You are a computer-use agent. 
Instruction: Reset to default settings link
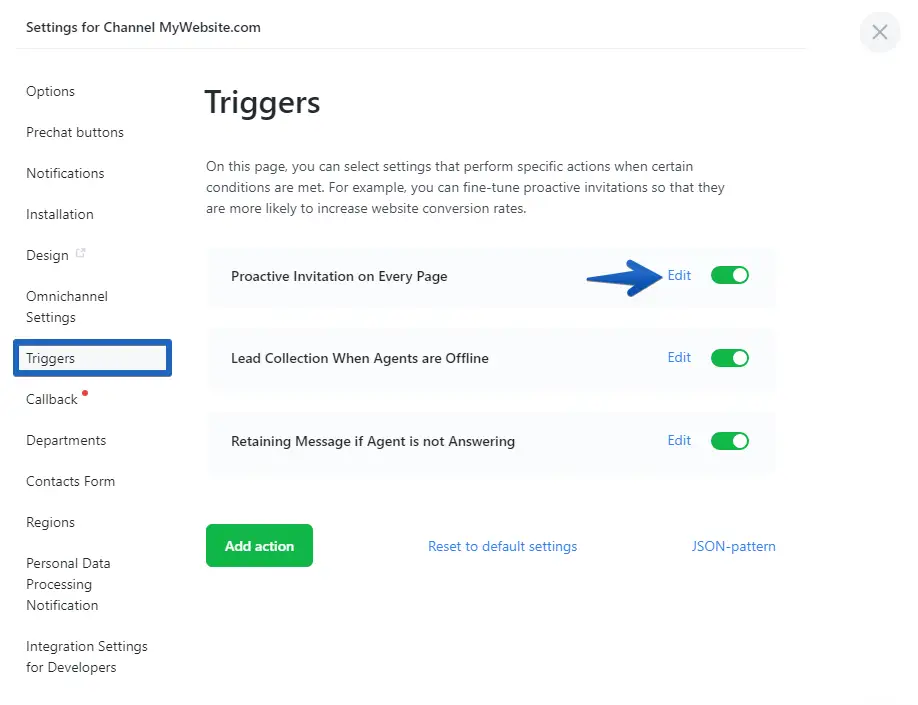click(x=502, y=547)
